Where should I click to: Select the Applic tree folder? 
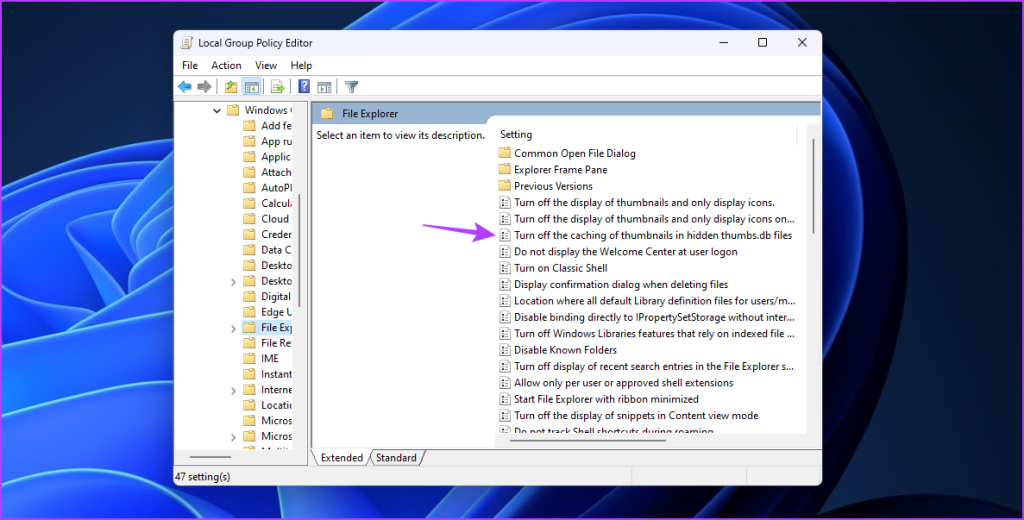[x=267, y=157]
